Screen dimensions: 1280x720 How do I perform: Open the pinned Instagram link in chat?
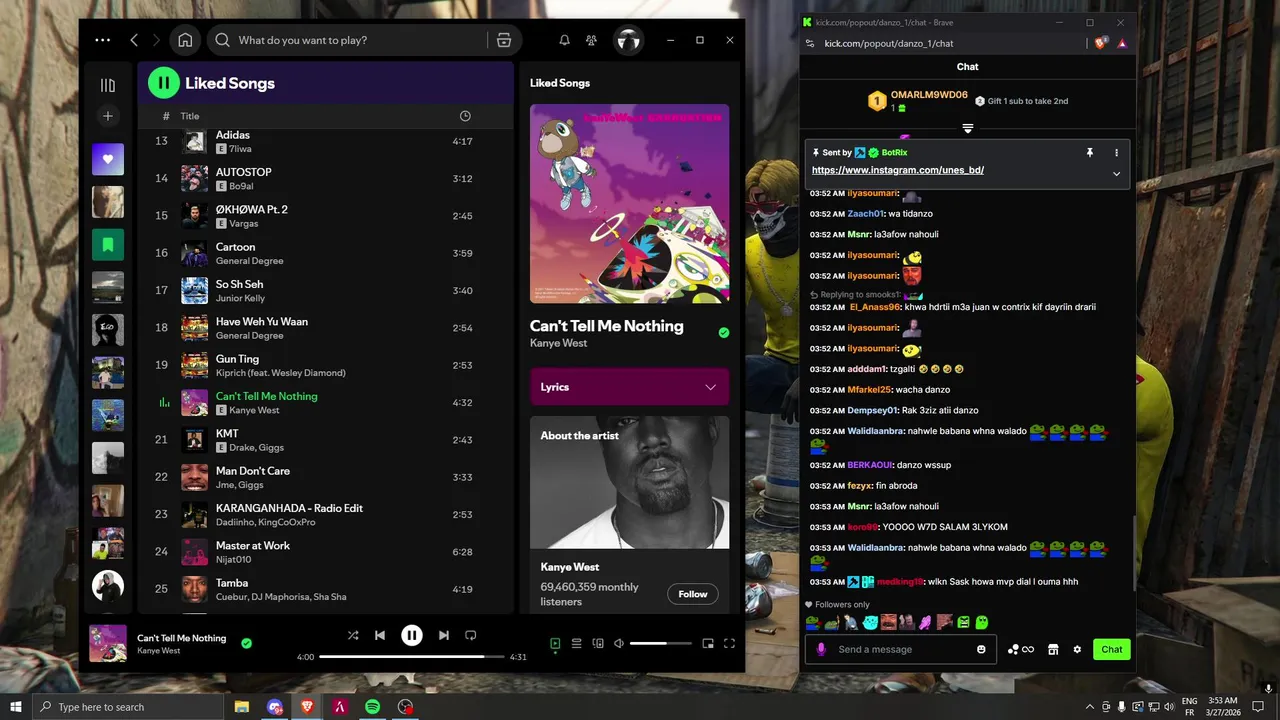(898, 170)
